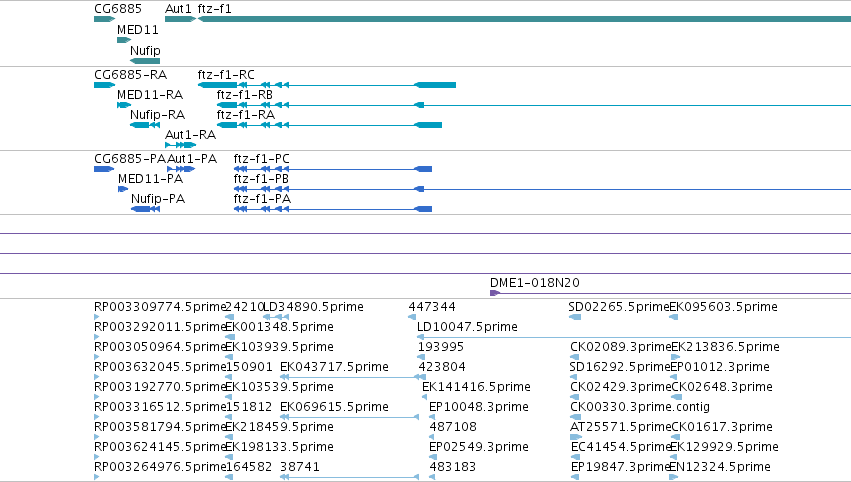Select the EK198133.5prime EST label
The width and height of the screenshot is (851, 482).
click(x=279, y=447)
